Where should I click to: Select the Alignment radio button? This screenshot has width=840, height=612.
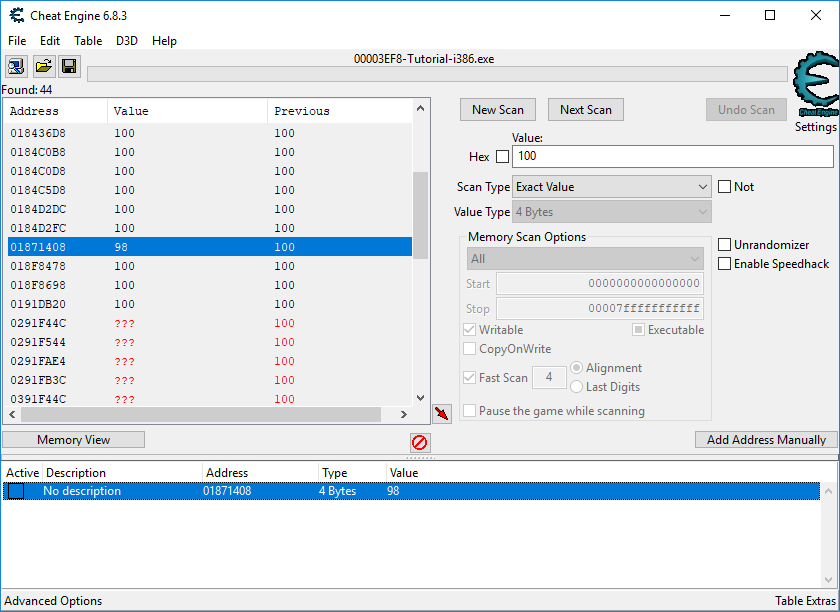pos(576,368)
